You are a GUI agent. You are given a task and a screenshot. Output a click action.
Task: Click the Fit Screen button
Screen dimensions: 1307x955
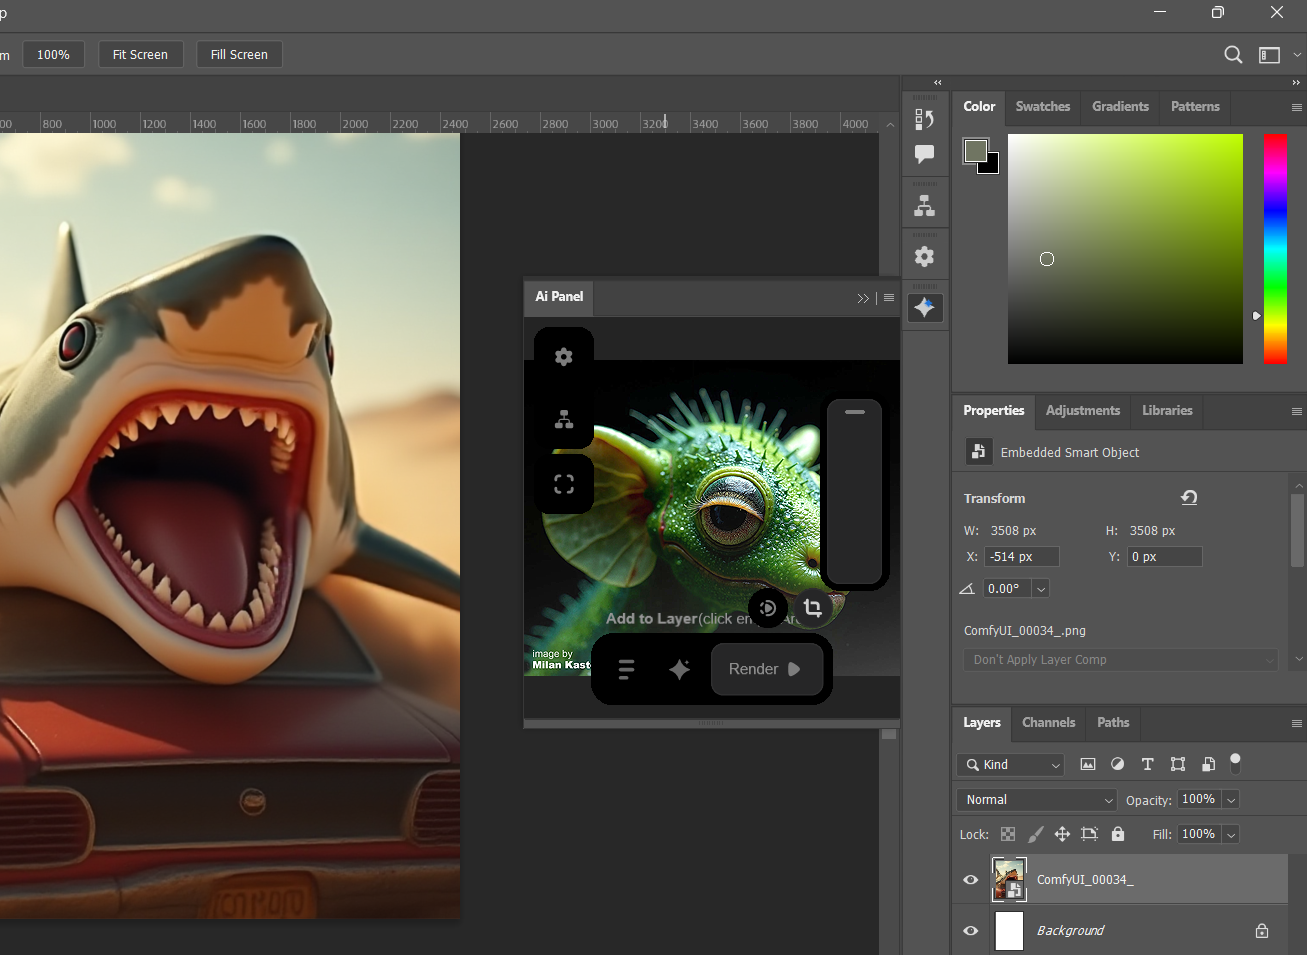pyautogui.click(x=140, y=55)
